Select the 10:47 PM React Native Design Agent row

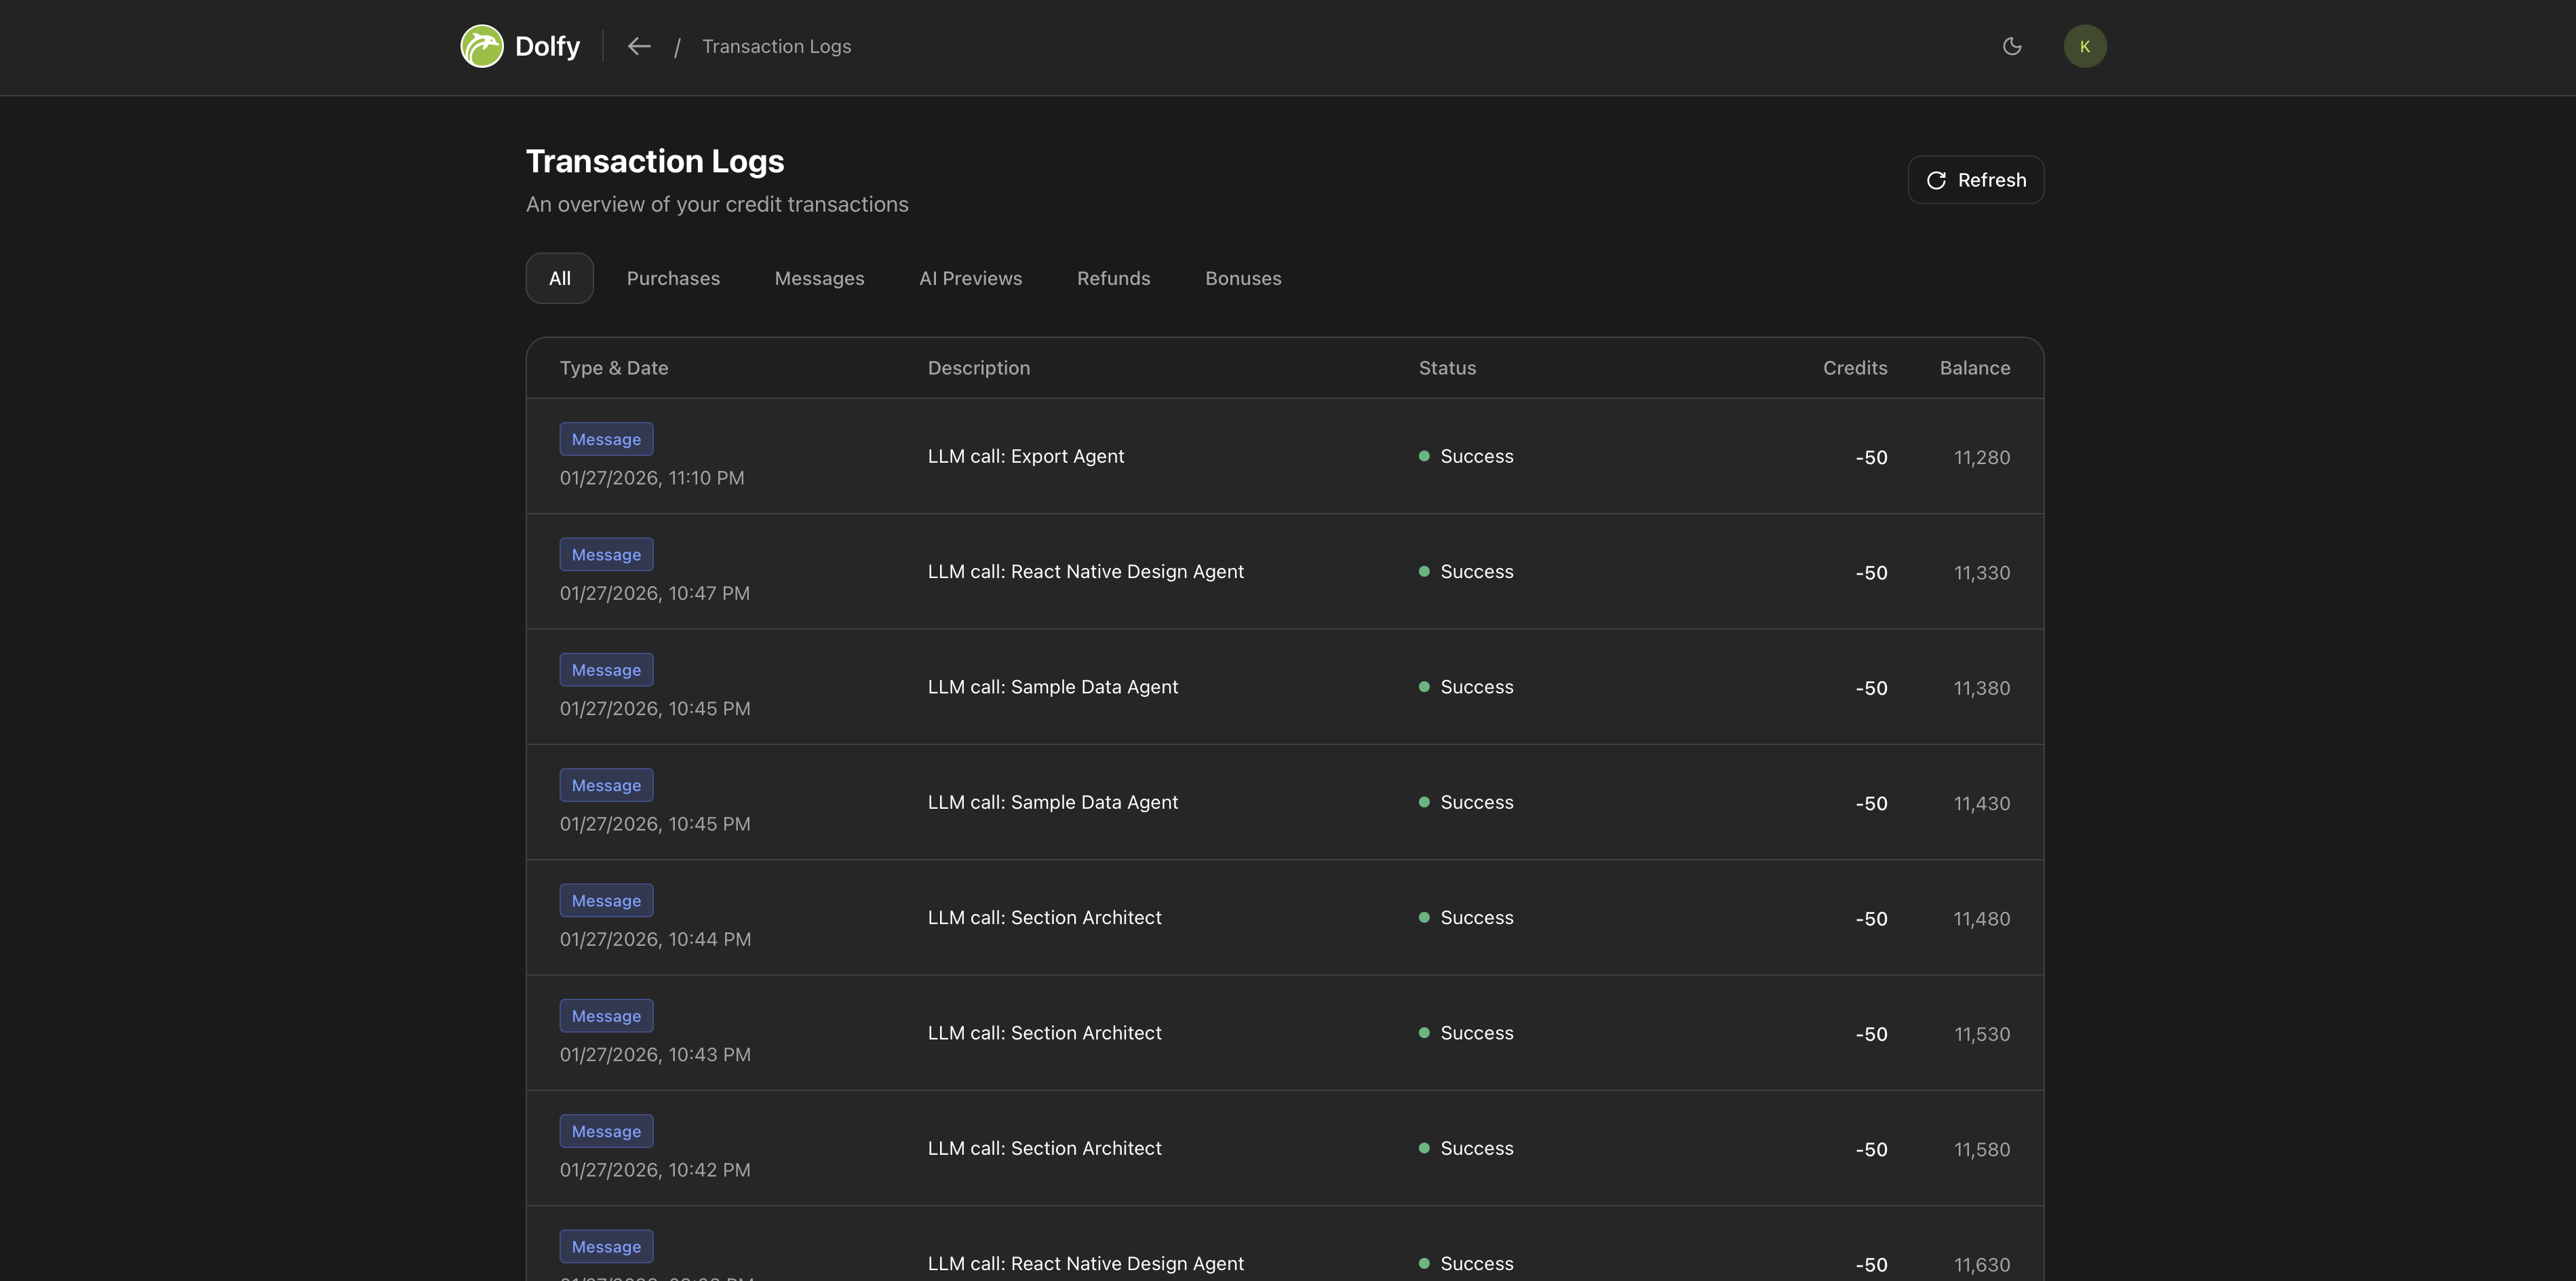pos(1085,571)
